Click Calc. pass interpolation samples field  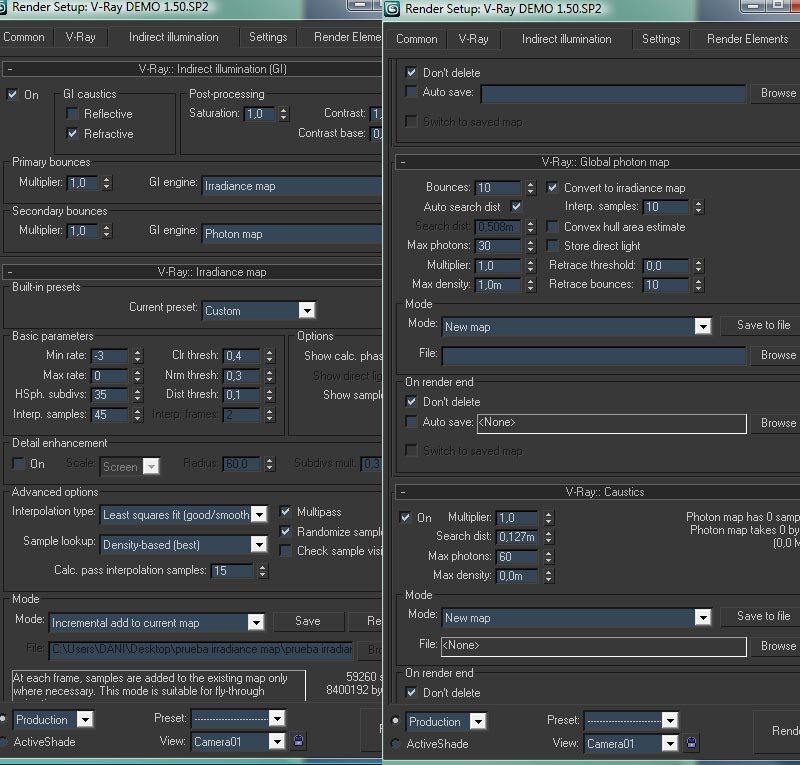(x=232, y=571)
